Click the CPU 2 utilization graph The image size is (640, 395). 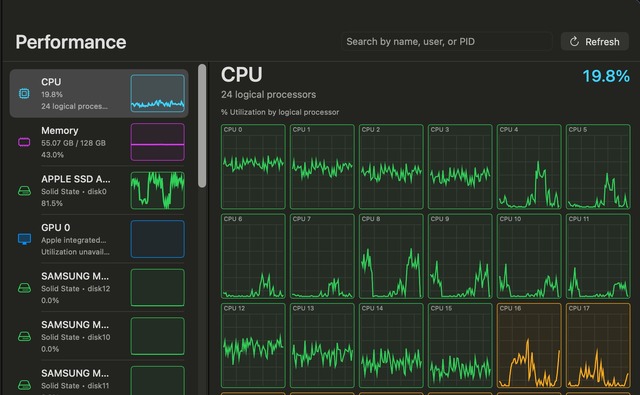pos(391,166)
